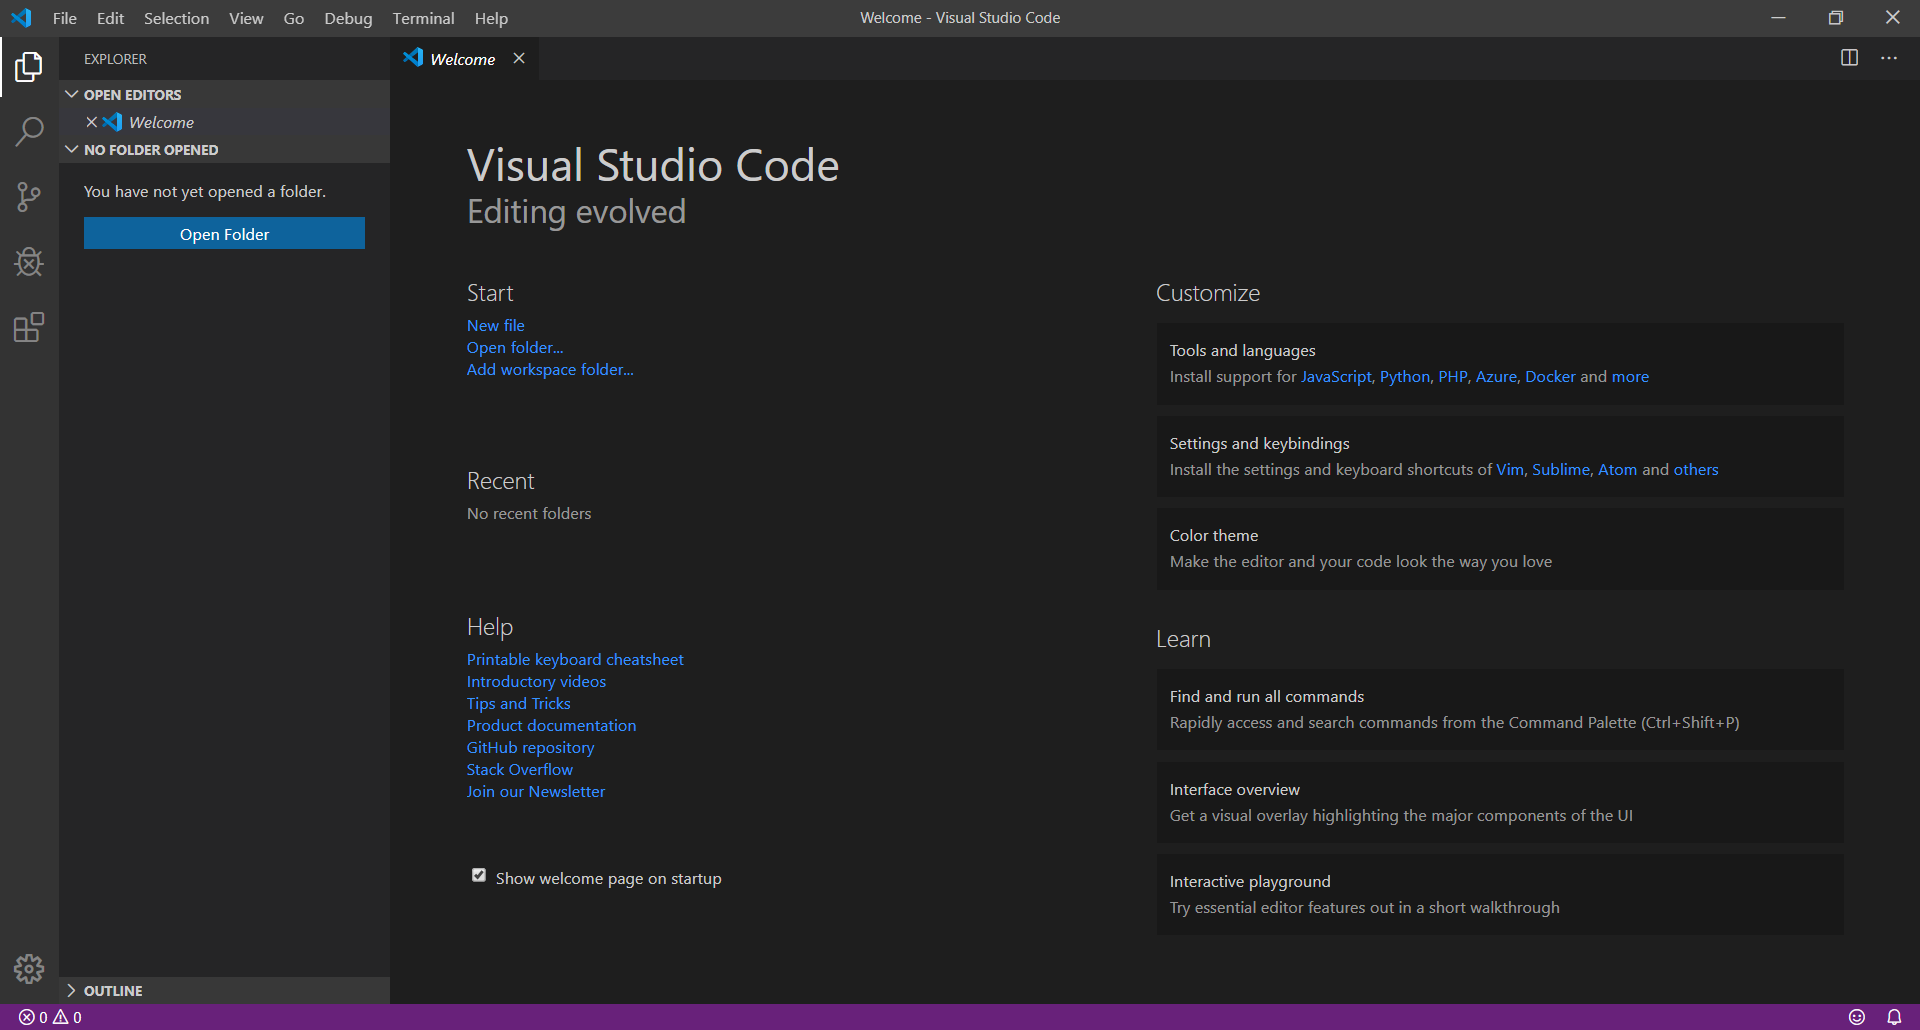Screen dimensions: 1920x1030
Task: Open the Terminal menu
Action: tap(423, 18)
